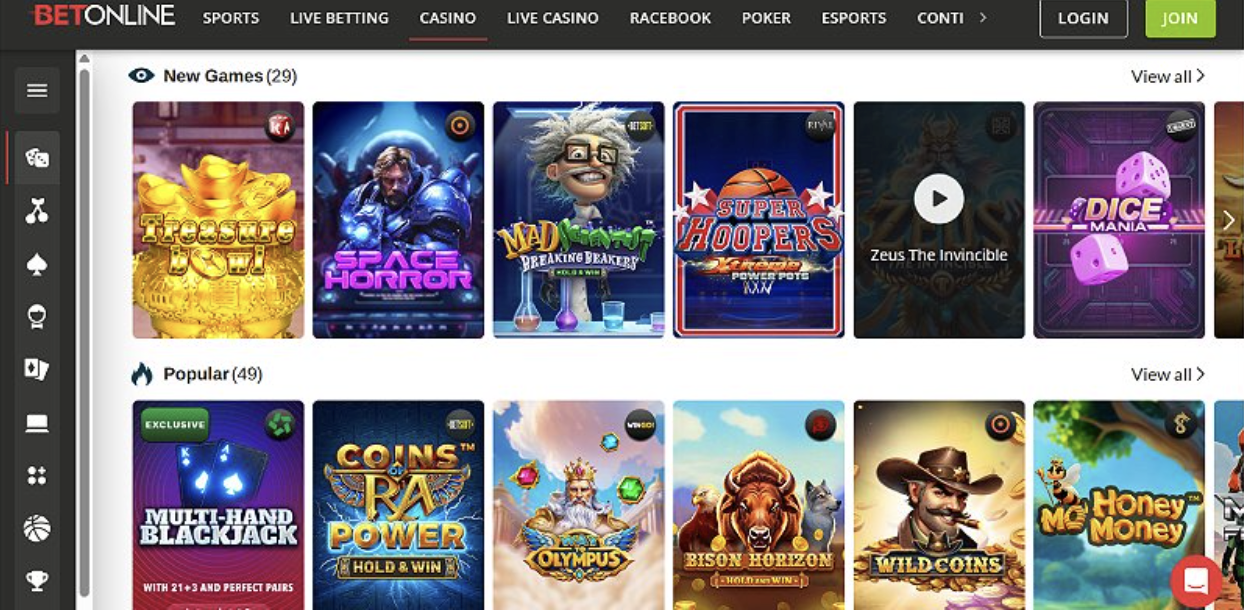This screenshot has width=1244, height=611.
Task: Open the Dice Mania game thumbnail
Action: (1119, 220)
